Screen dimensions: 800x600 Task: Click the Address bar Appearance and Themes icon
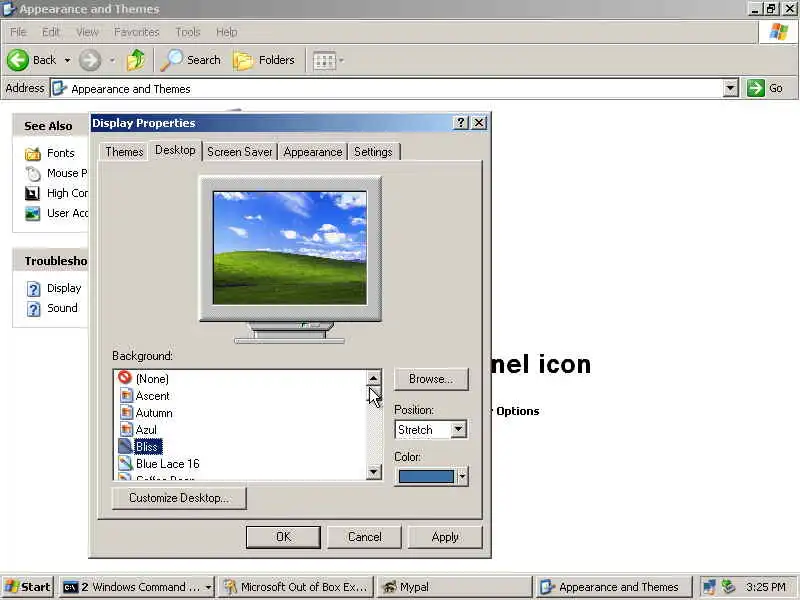[60, 88]
